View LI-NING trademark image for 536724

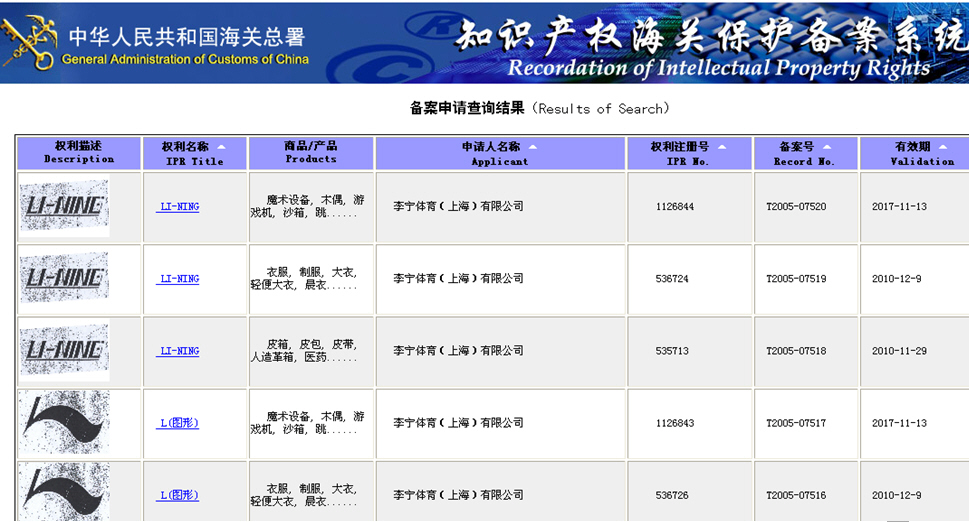64,279
